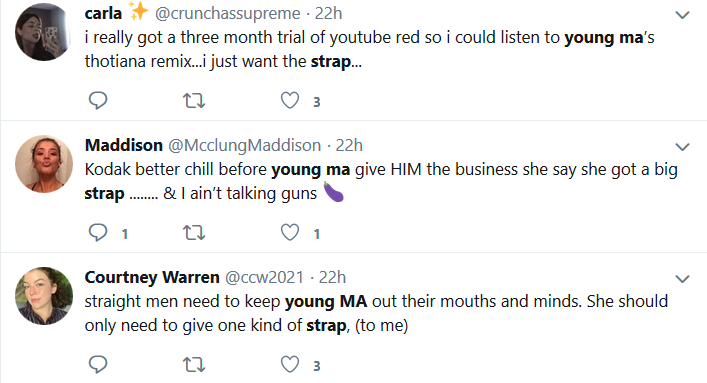Open the 22h timestamp on Courtney's tweet
Screen dimensions: 707x383
point(332,277)
